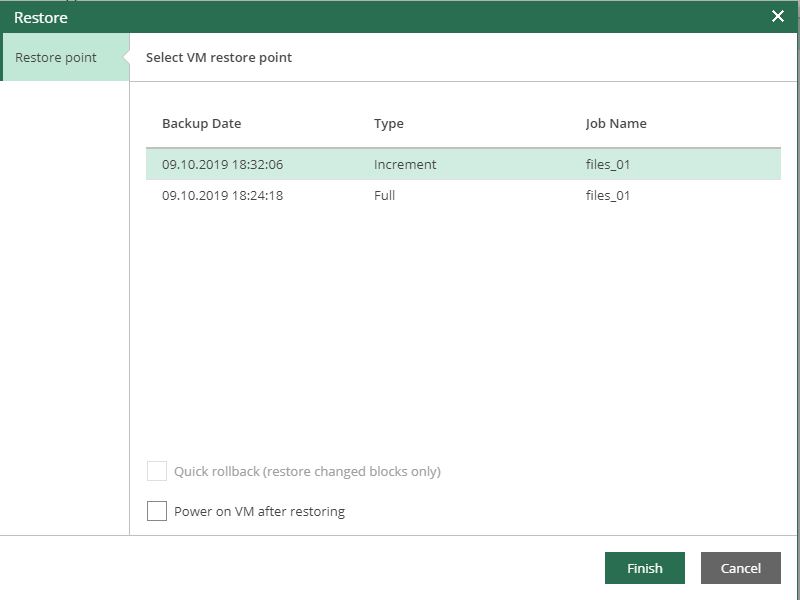Close the Restore dialog with X
Screen dimensions: 800x600
[x=778, y=16]
